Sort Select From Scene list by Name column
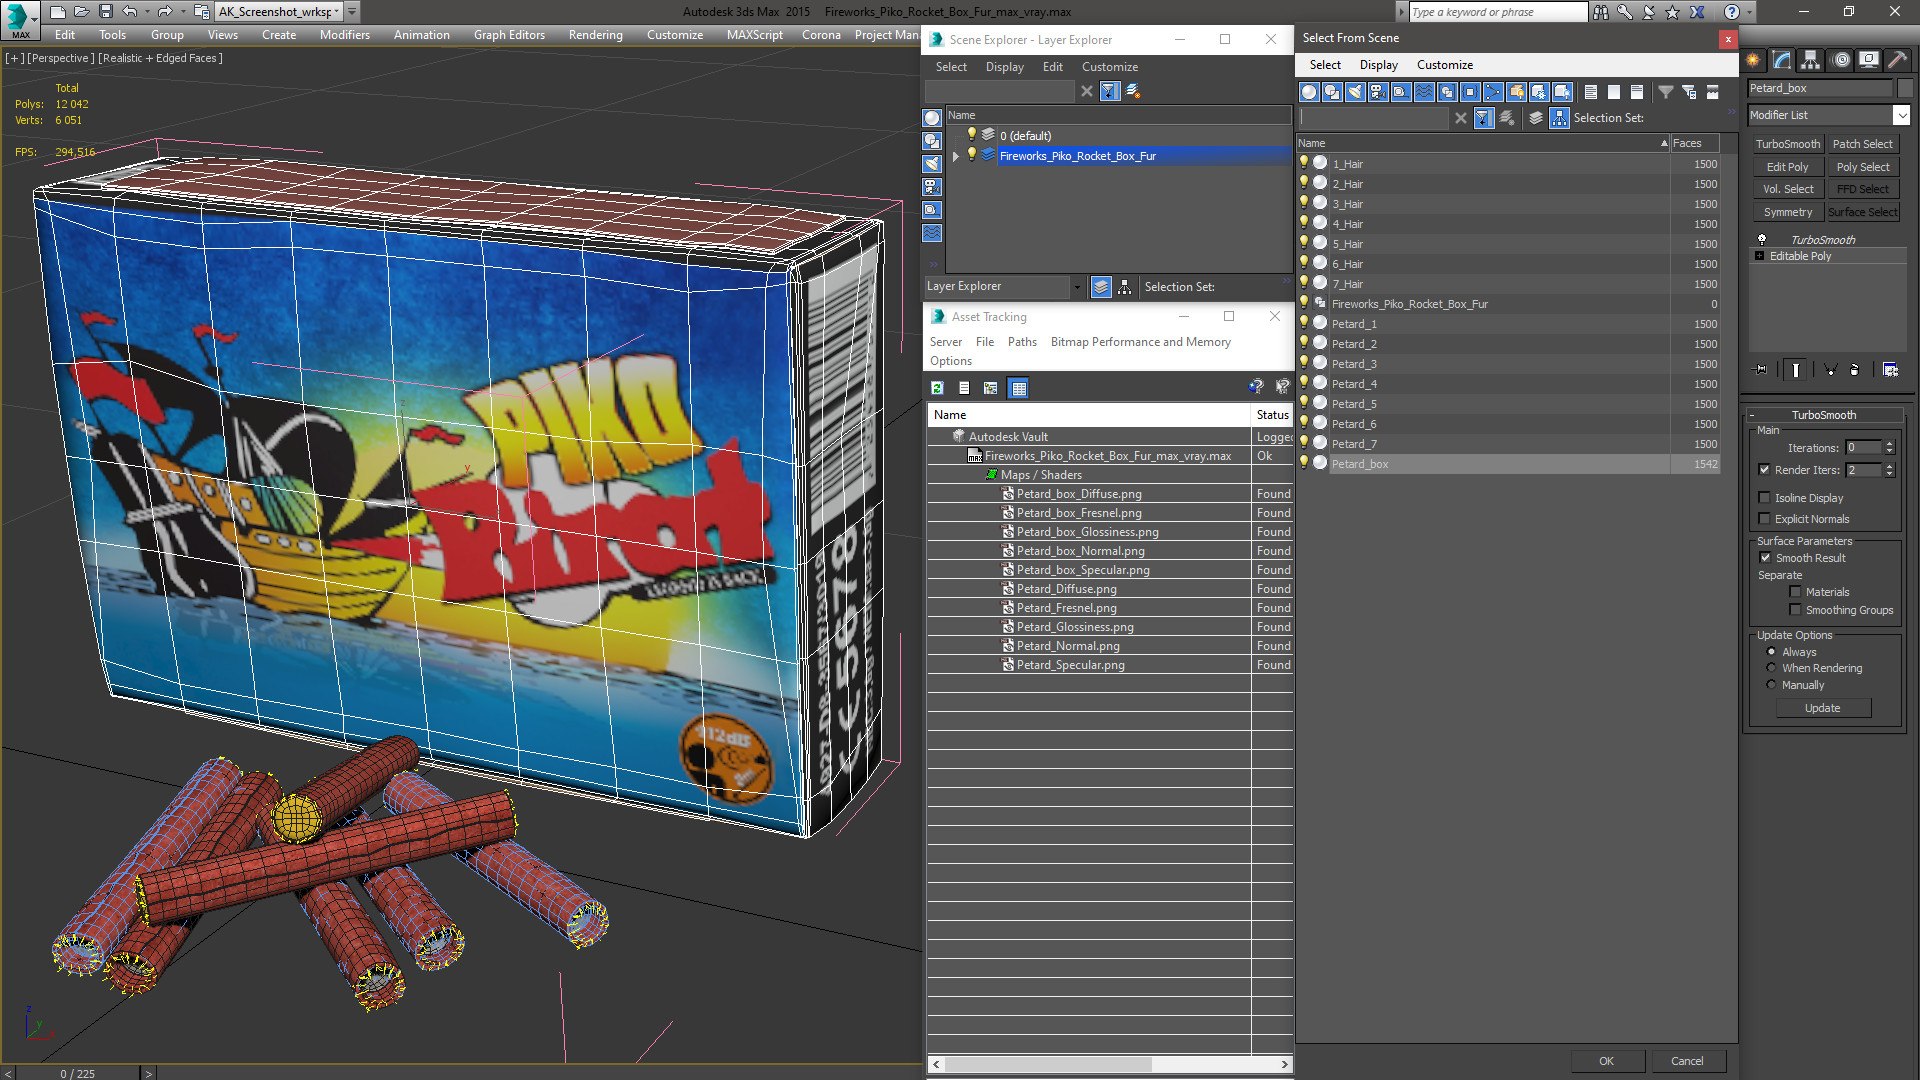The image size is (1920, 1080). 1482,143
